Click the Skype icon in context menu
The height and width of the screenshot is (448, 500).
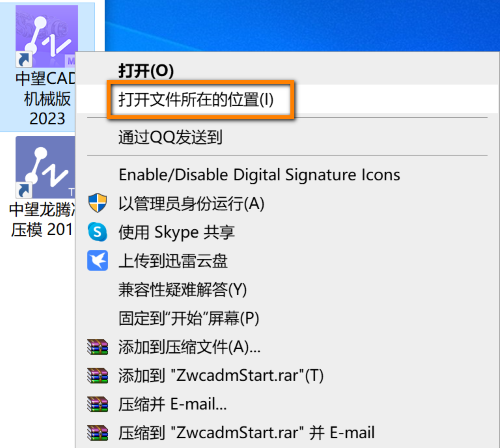coord(97,232)
